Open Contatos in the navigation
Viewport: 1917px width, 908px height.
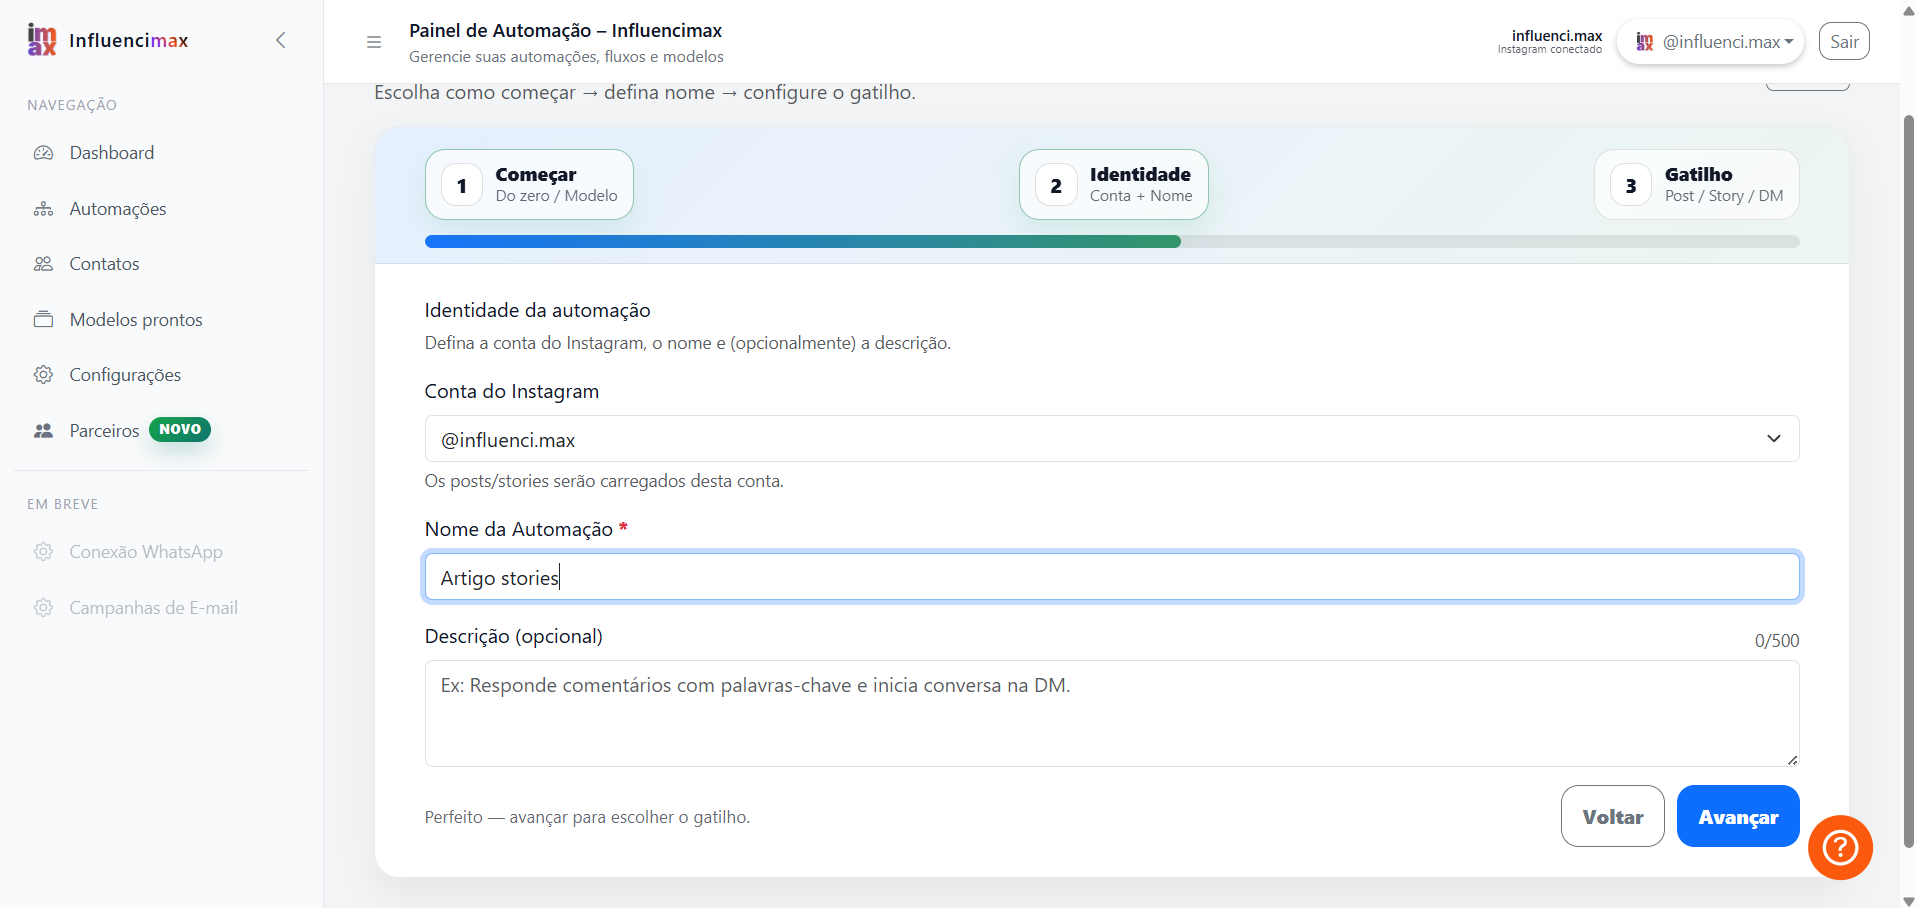(x=161, y=264)
